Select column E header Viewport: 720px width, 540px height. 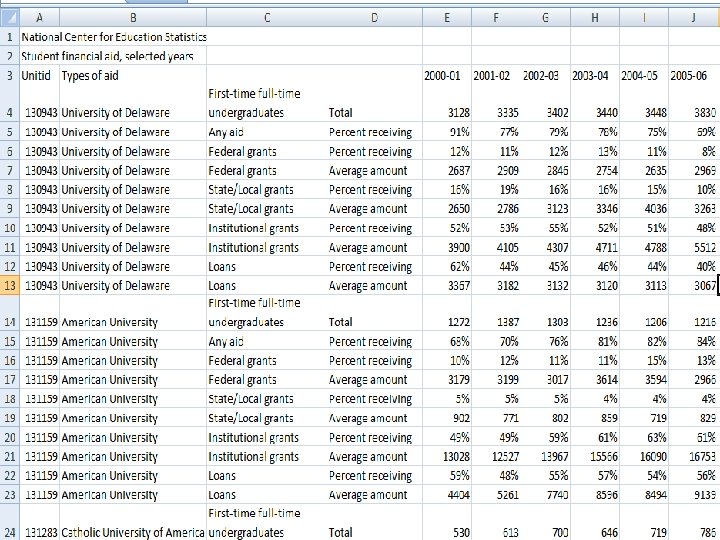coord(447,18)
